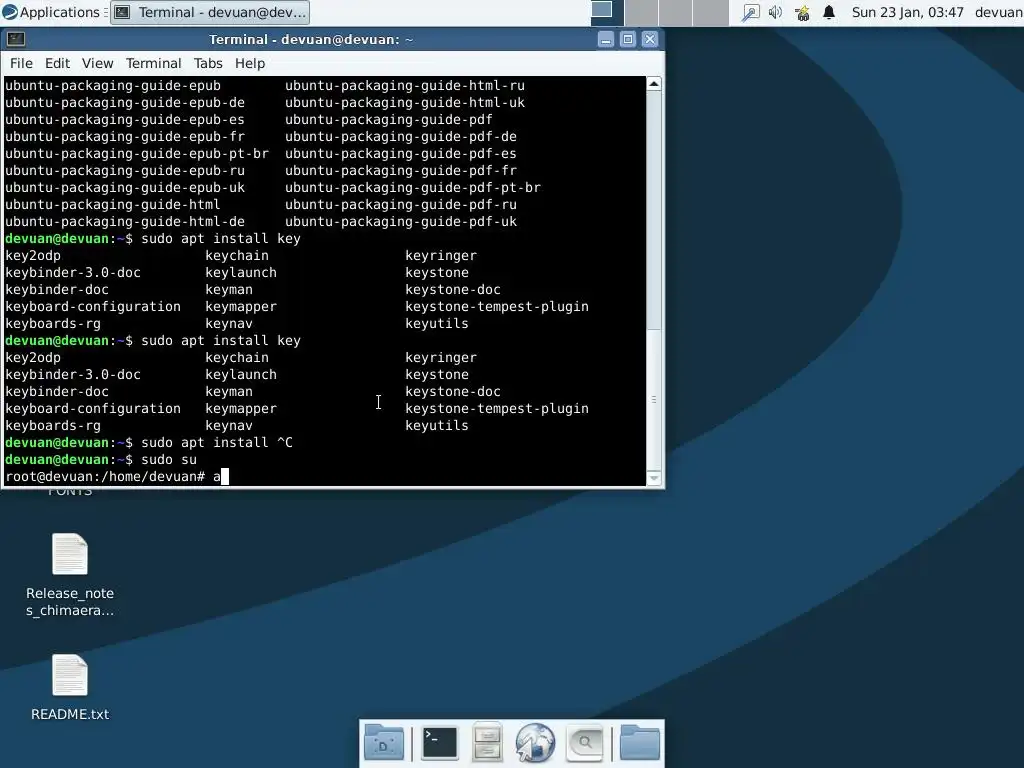1024x768 pixels.
Task: Click 'keyboards-rg' in the last package listing
Action: pyautogui.click(x=53, y=426)
